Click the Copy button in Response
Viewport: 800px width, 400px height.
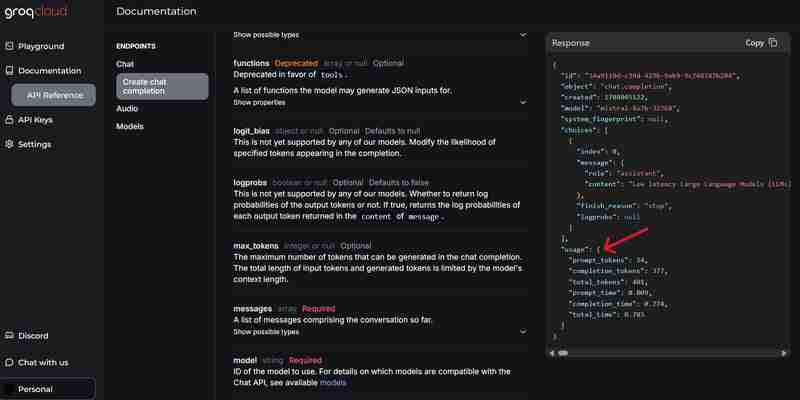(x=761, y=43)
